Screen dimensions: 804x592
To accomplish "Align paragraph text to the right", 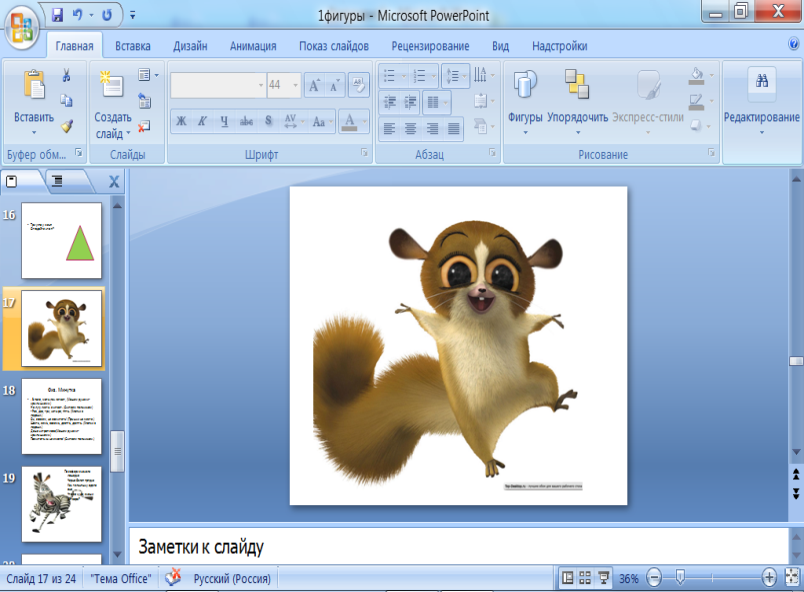I will coord(432,128).
